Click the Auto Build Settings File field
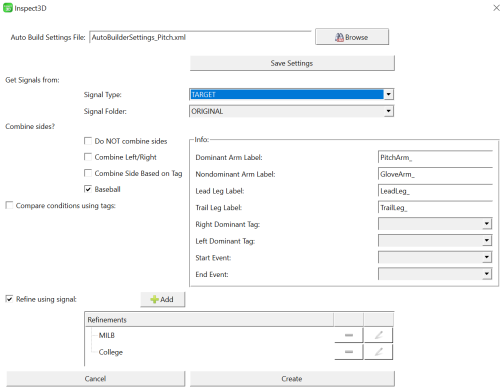The image size is (500, 388). [x=200, y=37]
